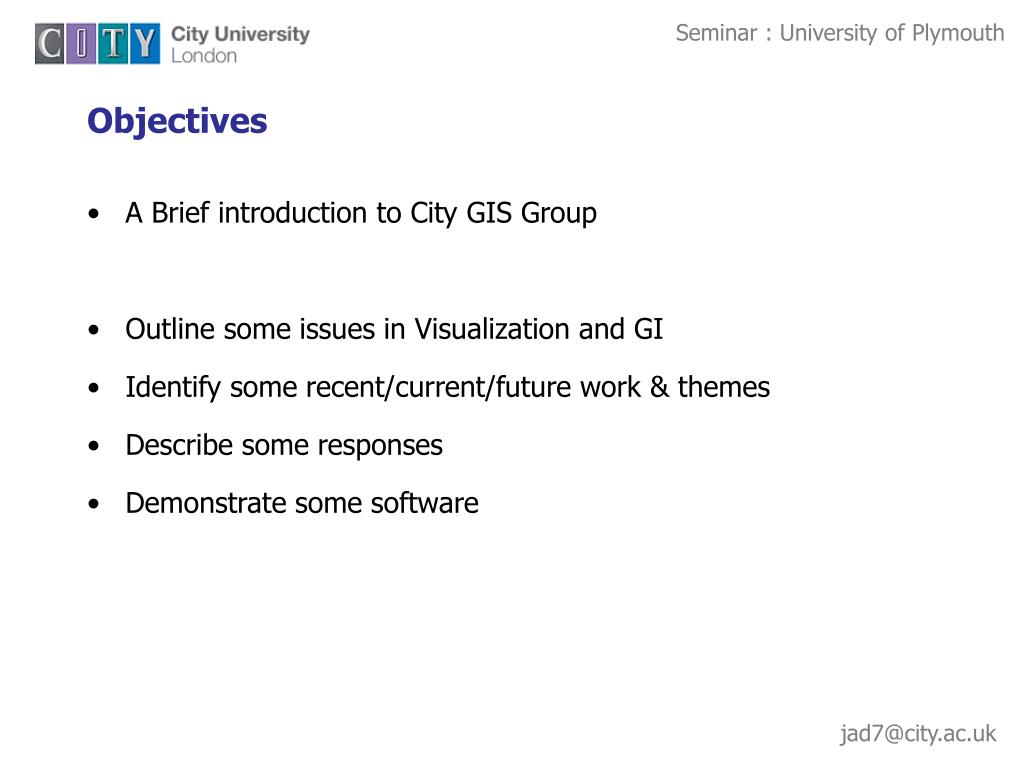Click the bullet dot before Demonstrate some software
The image size is (1024, 768).
(x=94, y=504)
